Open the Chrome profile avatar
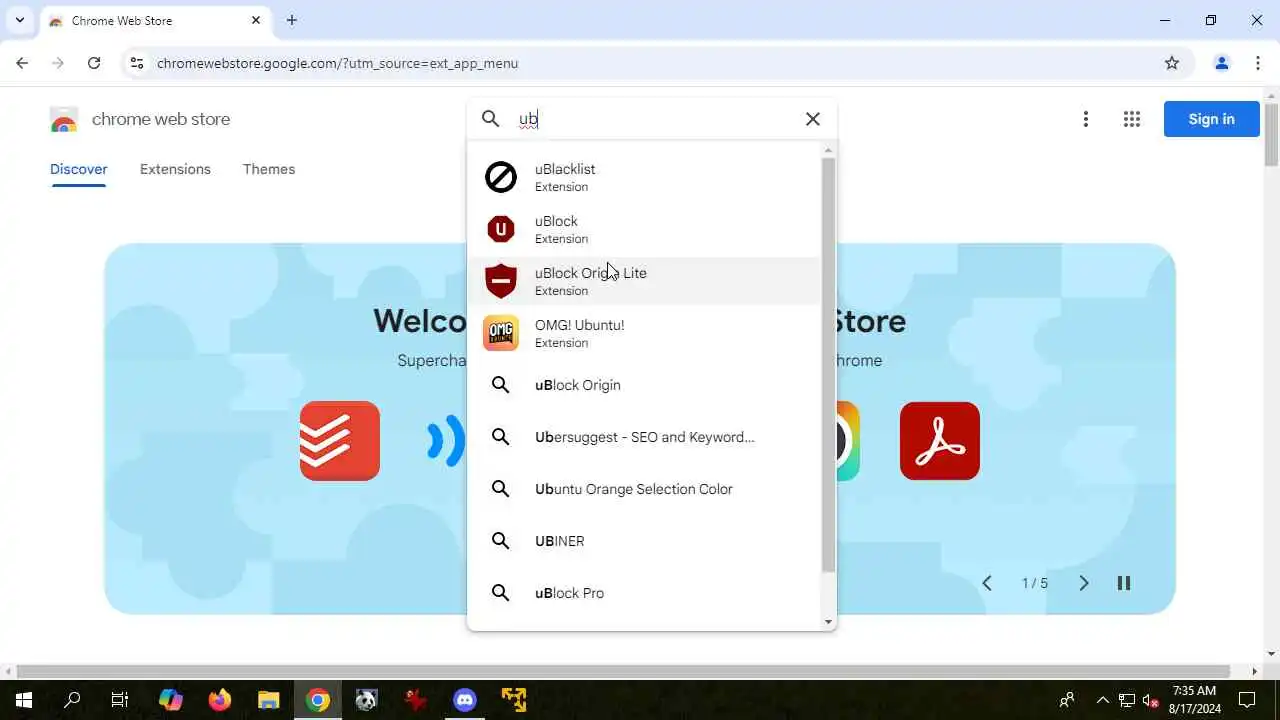Image resolution: width=1280 pixels, height=720 pixels. point(1222,63)
